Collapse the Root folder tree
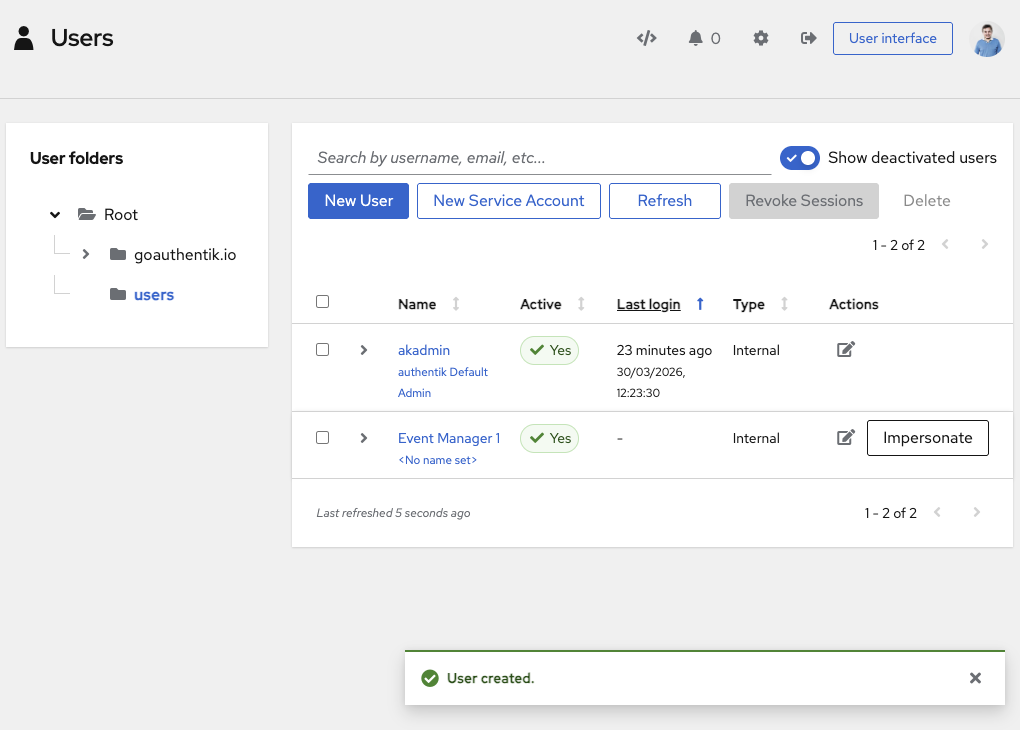1020x730 pixels. pyautogui.click(x=55, y=215)
